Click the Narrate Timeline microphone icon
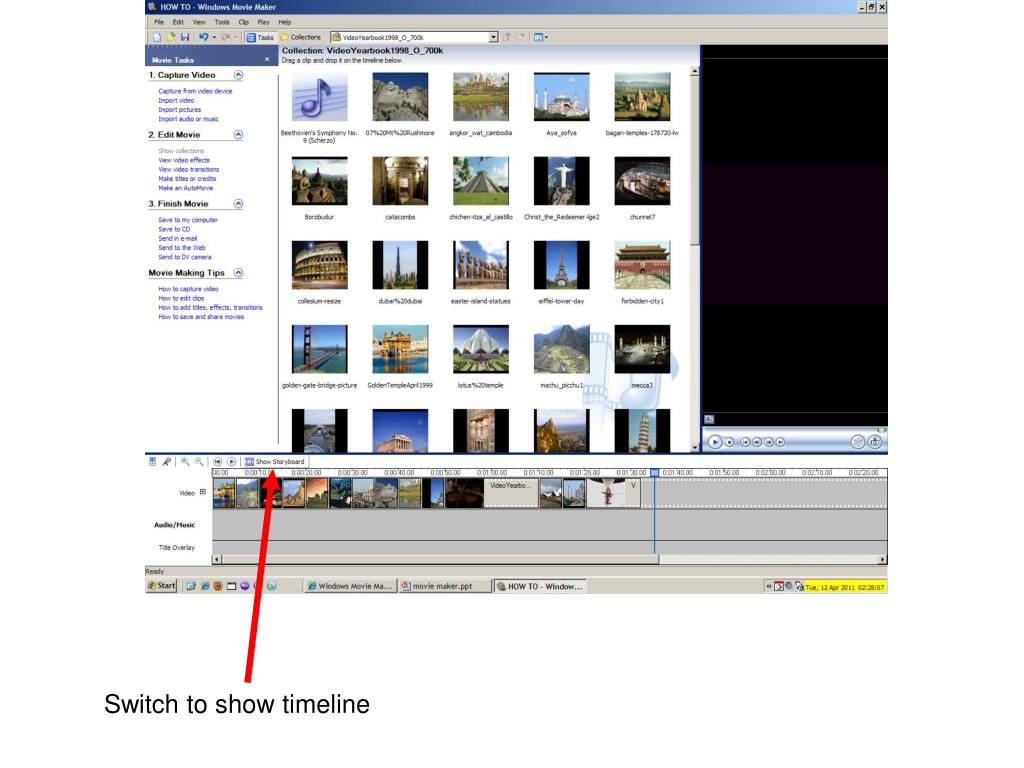 [x=167, y=462]
